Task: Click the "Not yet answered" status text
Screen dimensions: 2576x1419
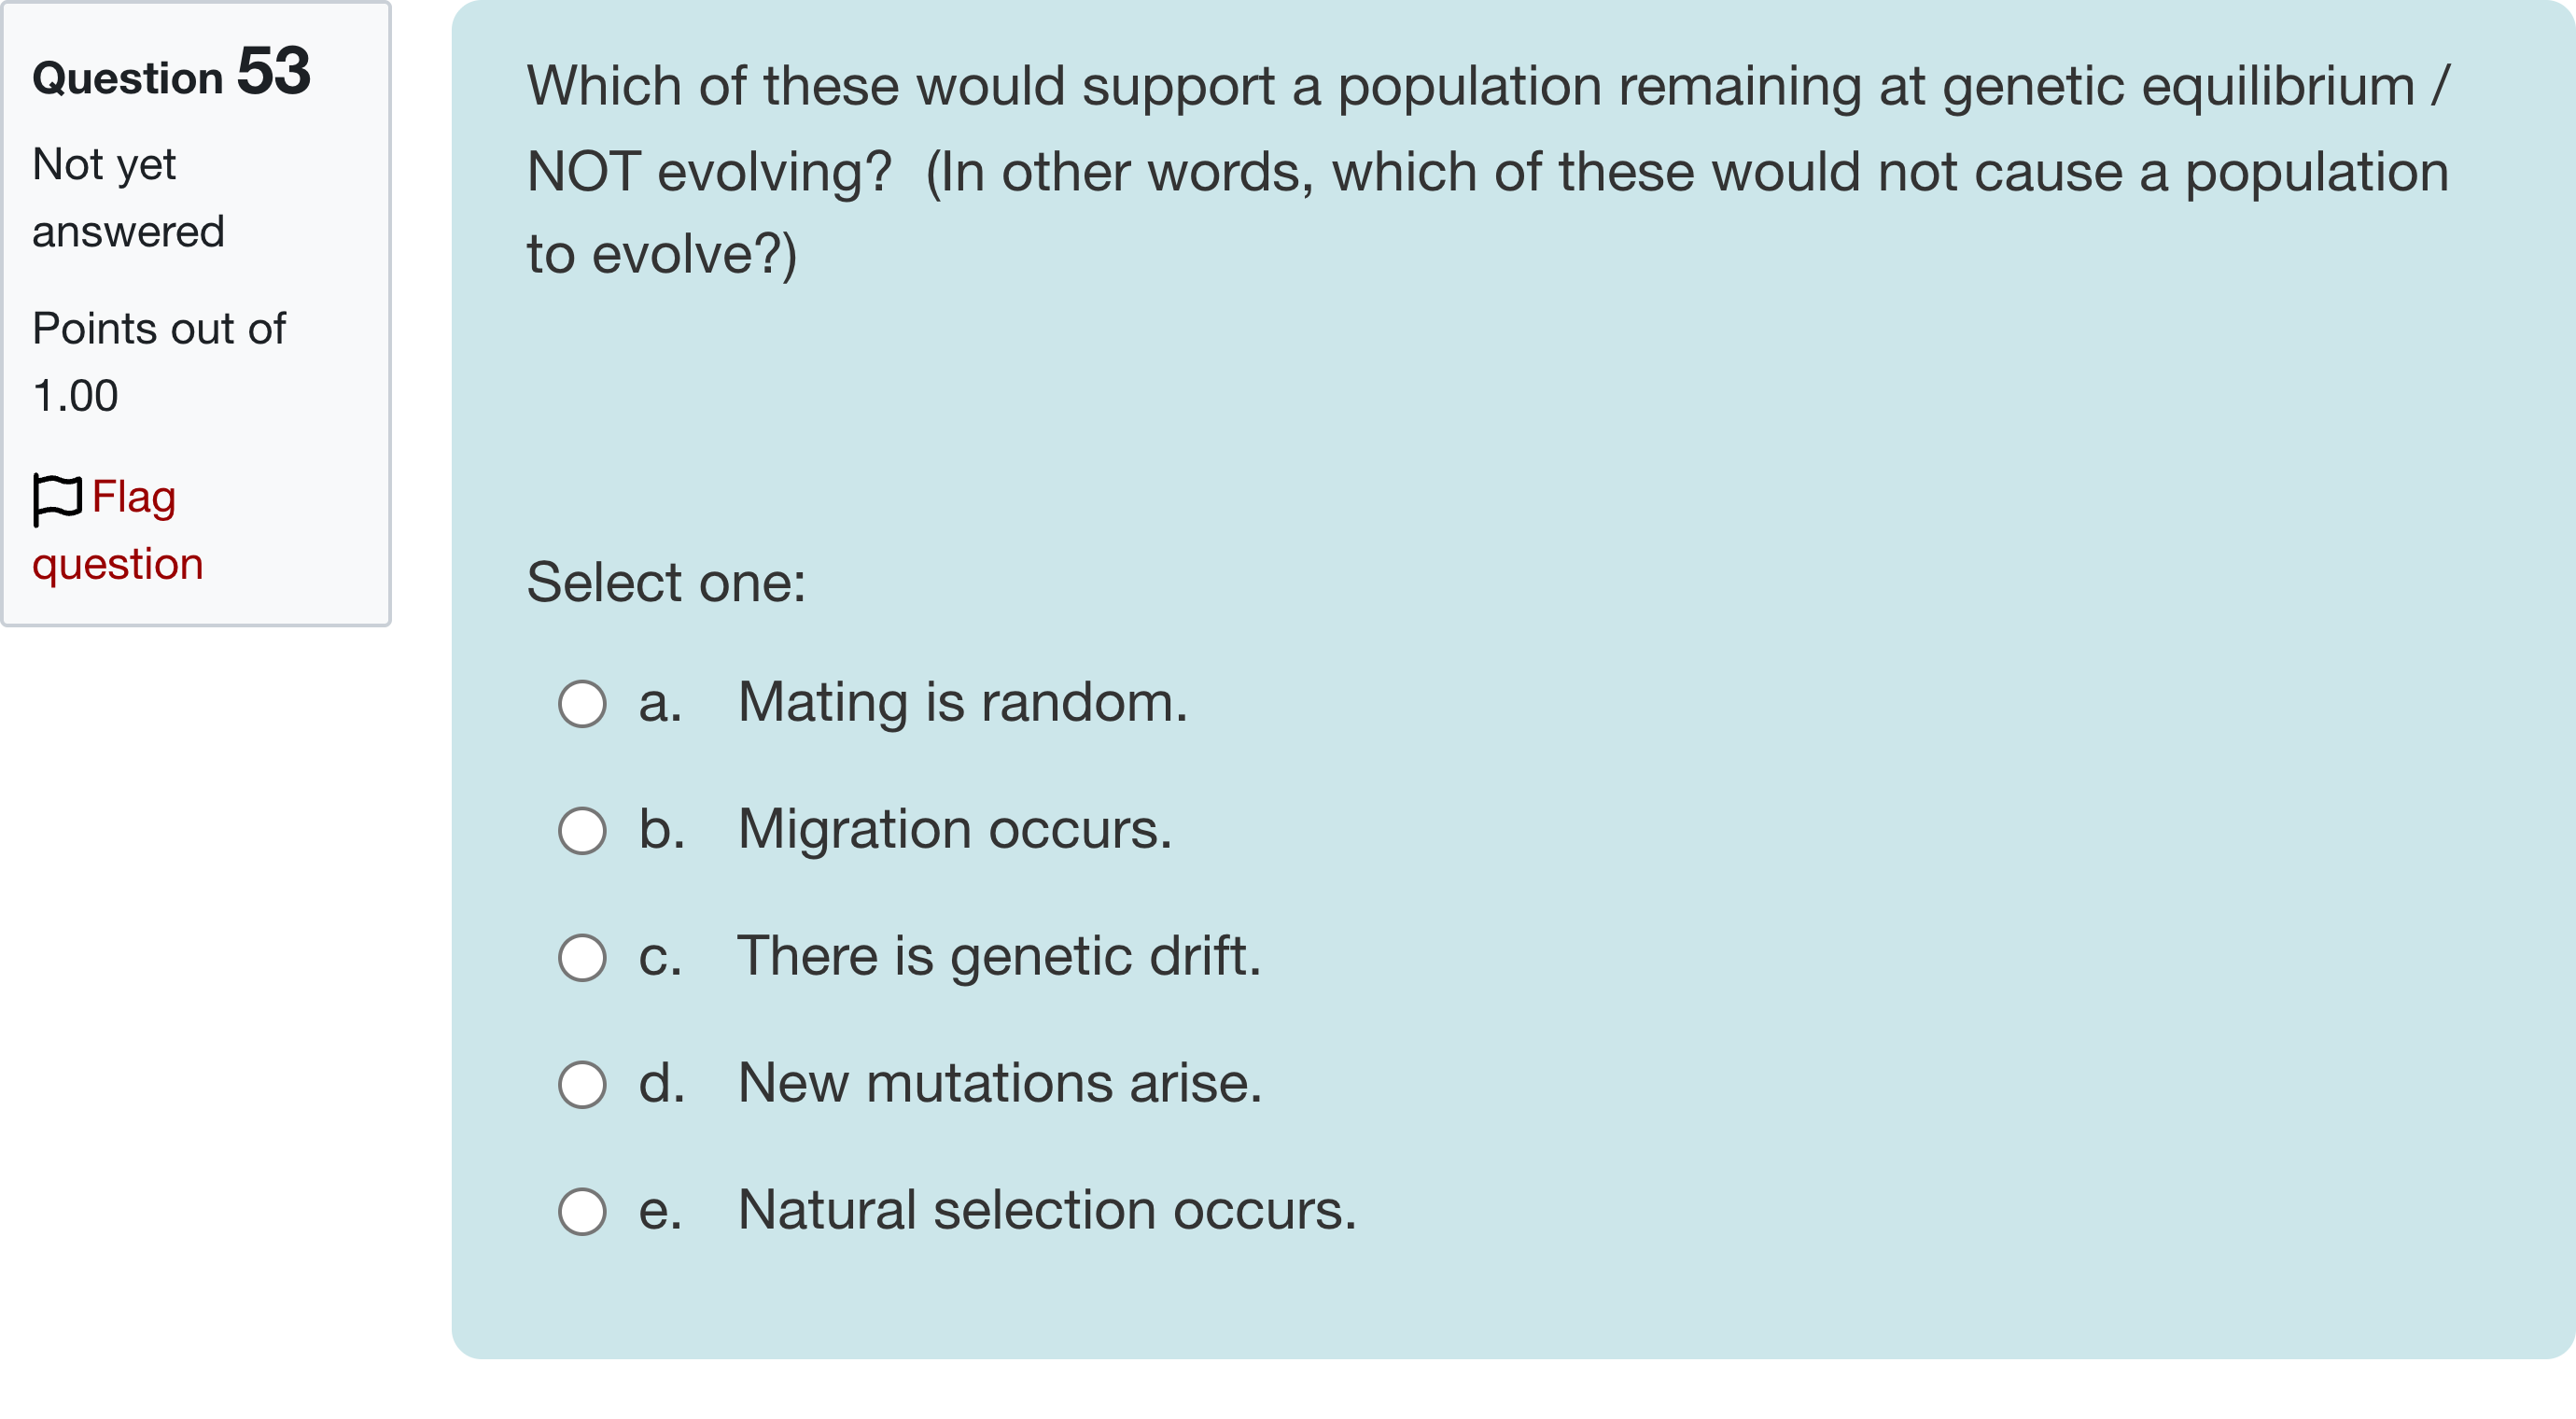Action: pyautogui.click(x=128, y=198)
